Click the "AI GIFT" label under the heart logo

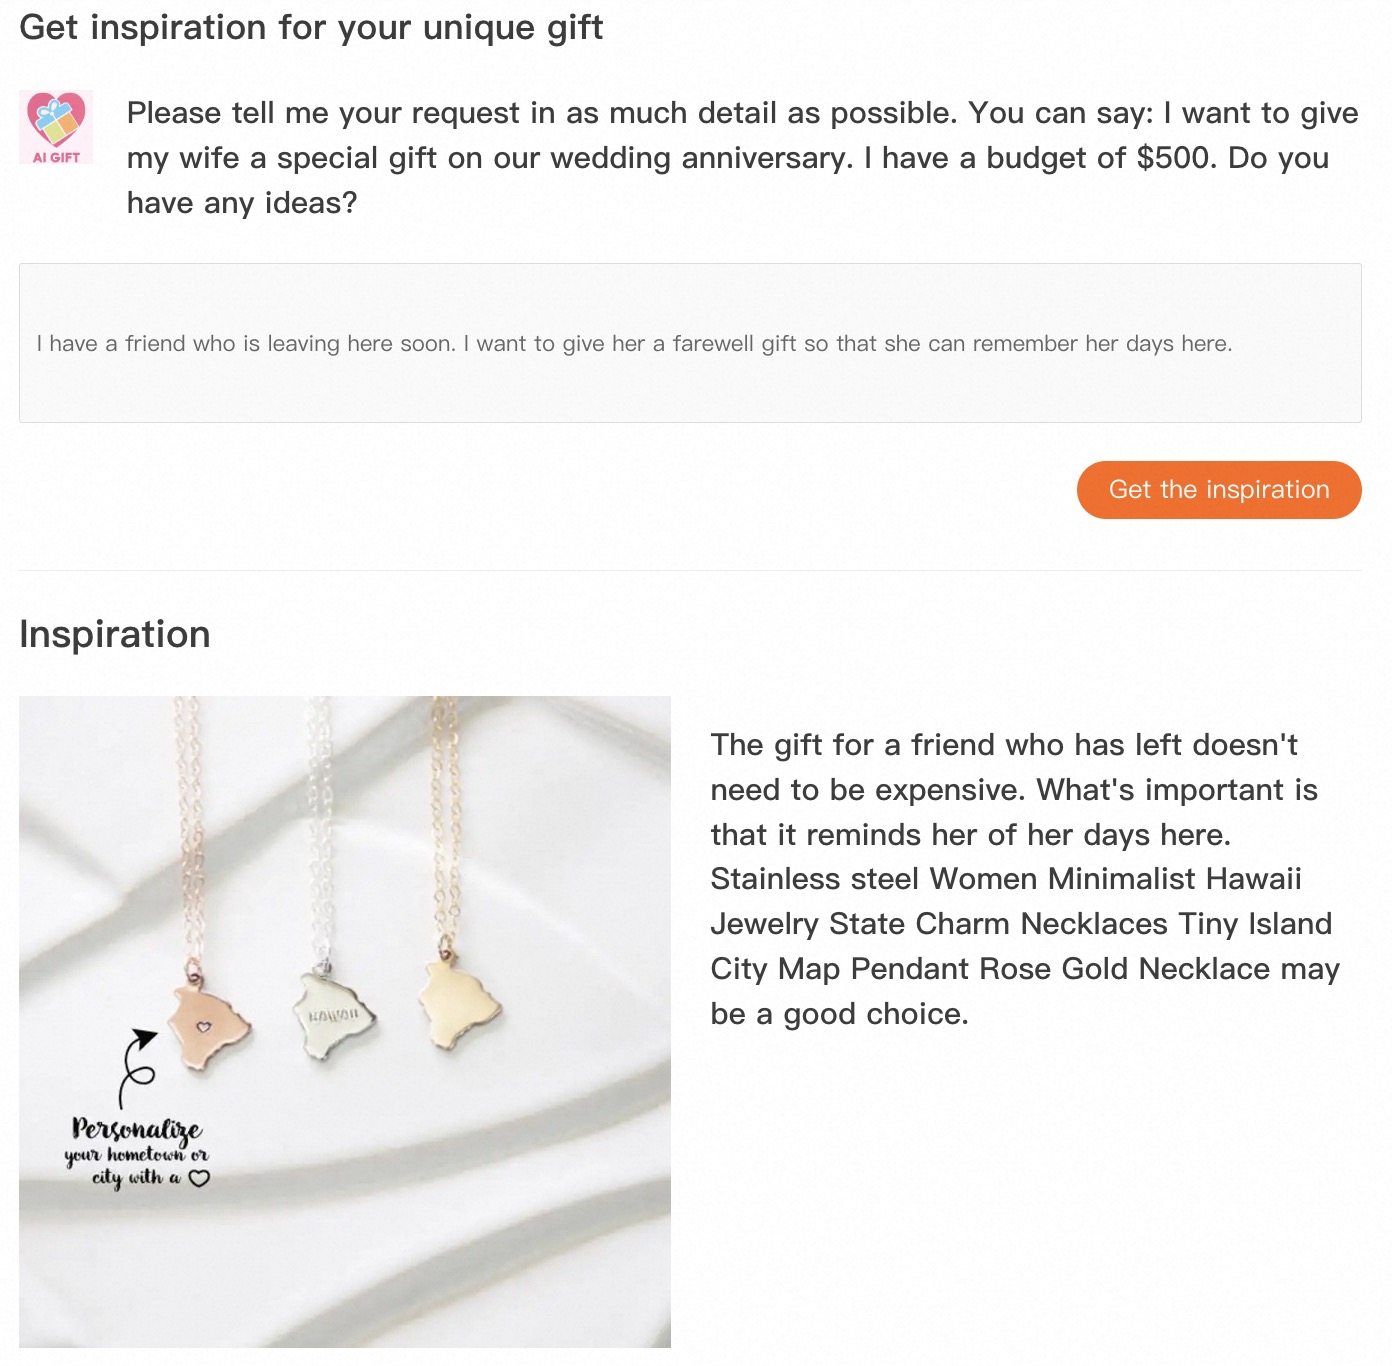pyautogui.click(x=56, y=157)
